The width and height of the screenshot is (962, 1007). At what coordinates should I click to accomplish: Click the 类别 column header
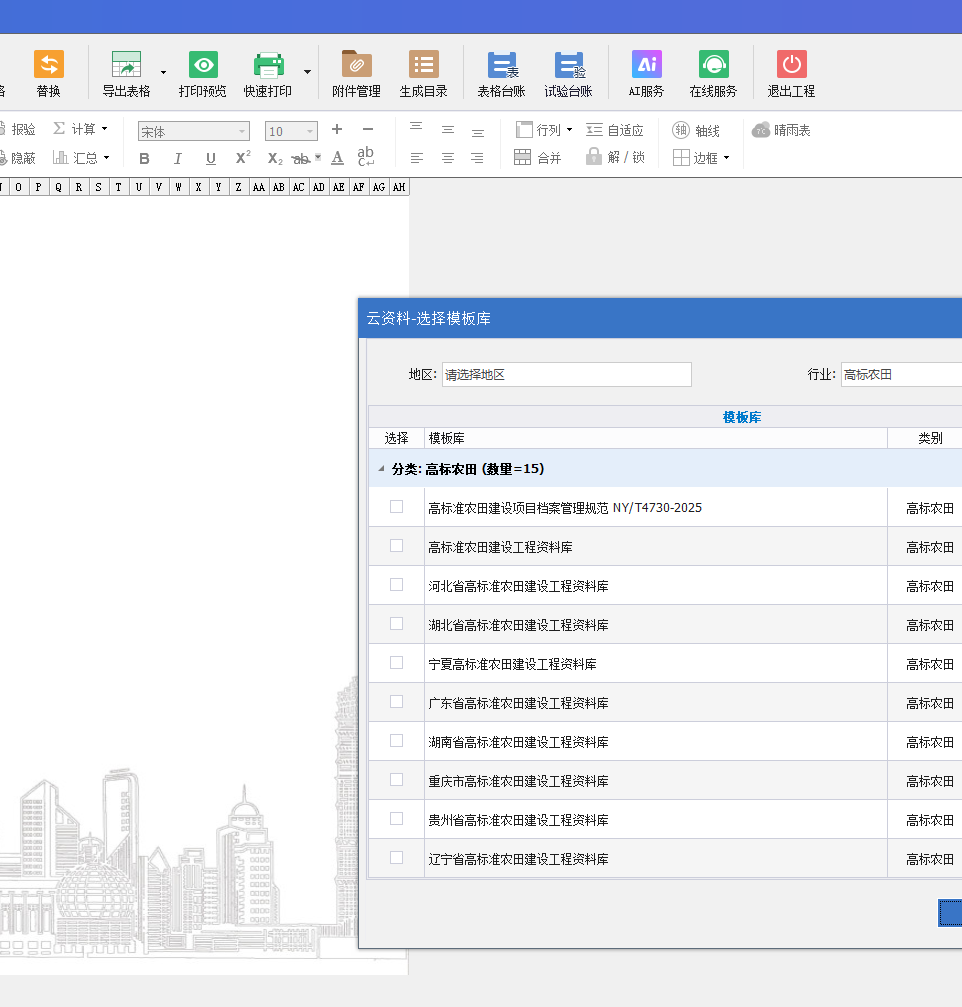pyautogui.click(x=929, y=438)
